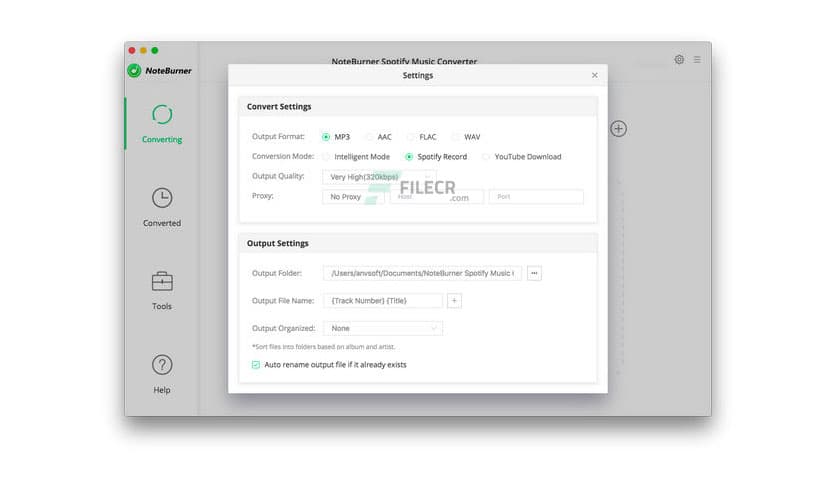
Task: Open the No Proxy dropdown
Action: click(x=353, y=197)
